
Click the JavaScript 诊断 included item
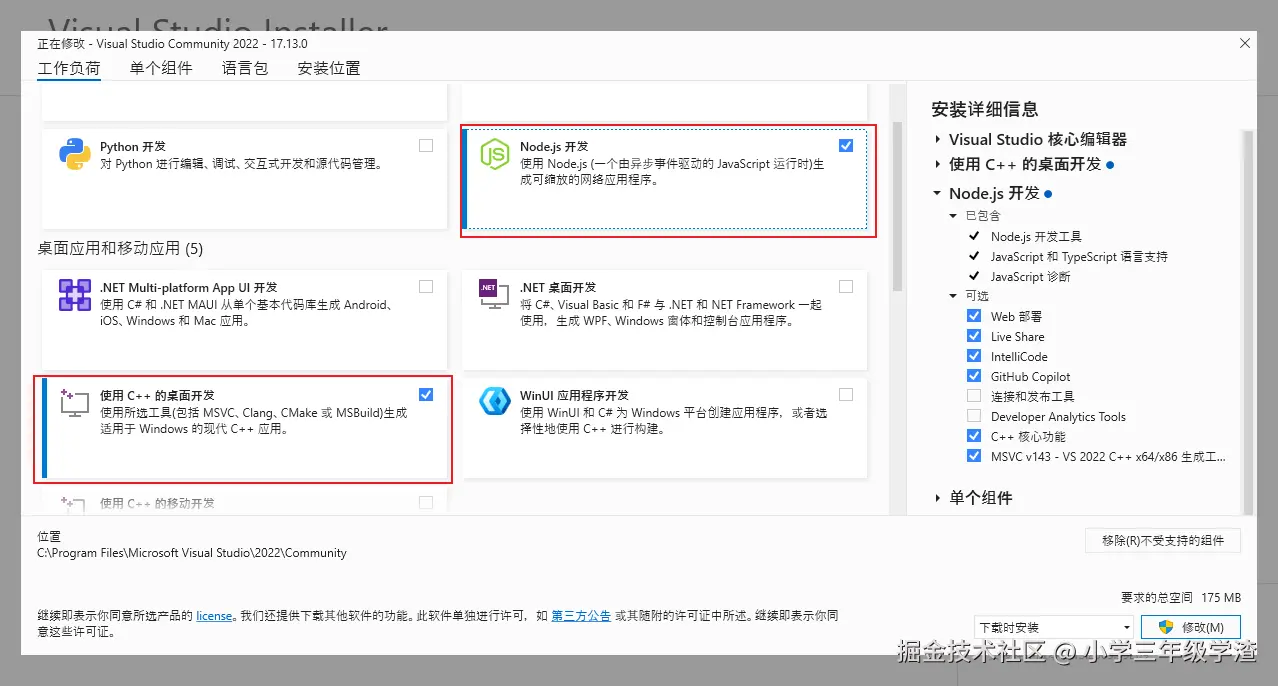[1030, 277]
